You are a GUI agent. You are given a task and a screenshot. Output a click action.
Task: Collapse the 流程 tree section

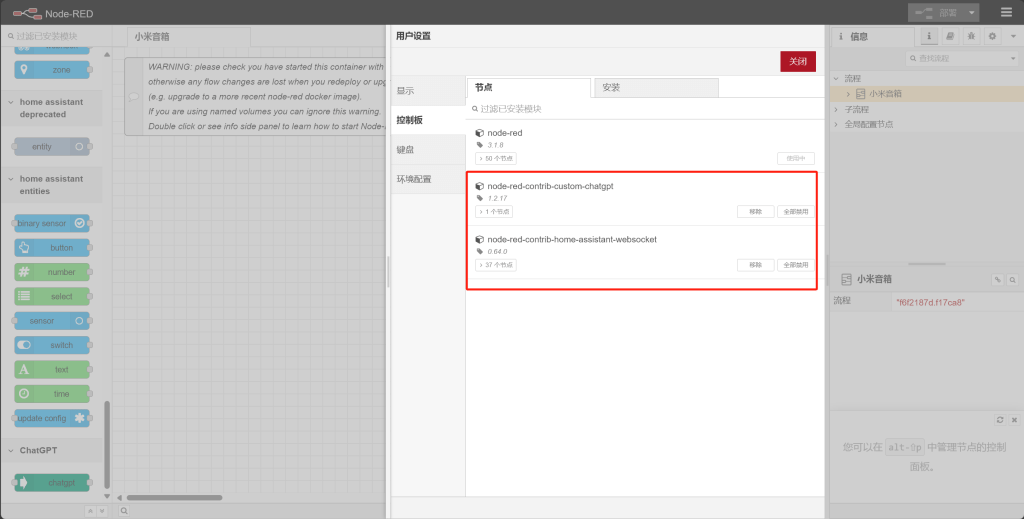click(836, 78)
